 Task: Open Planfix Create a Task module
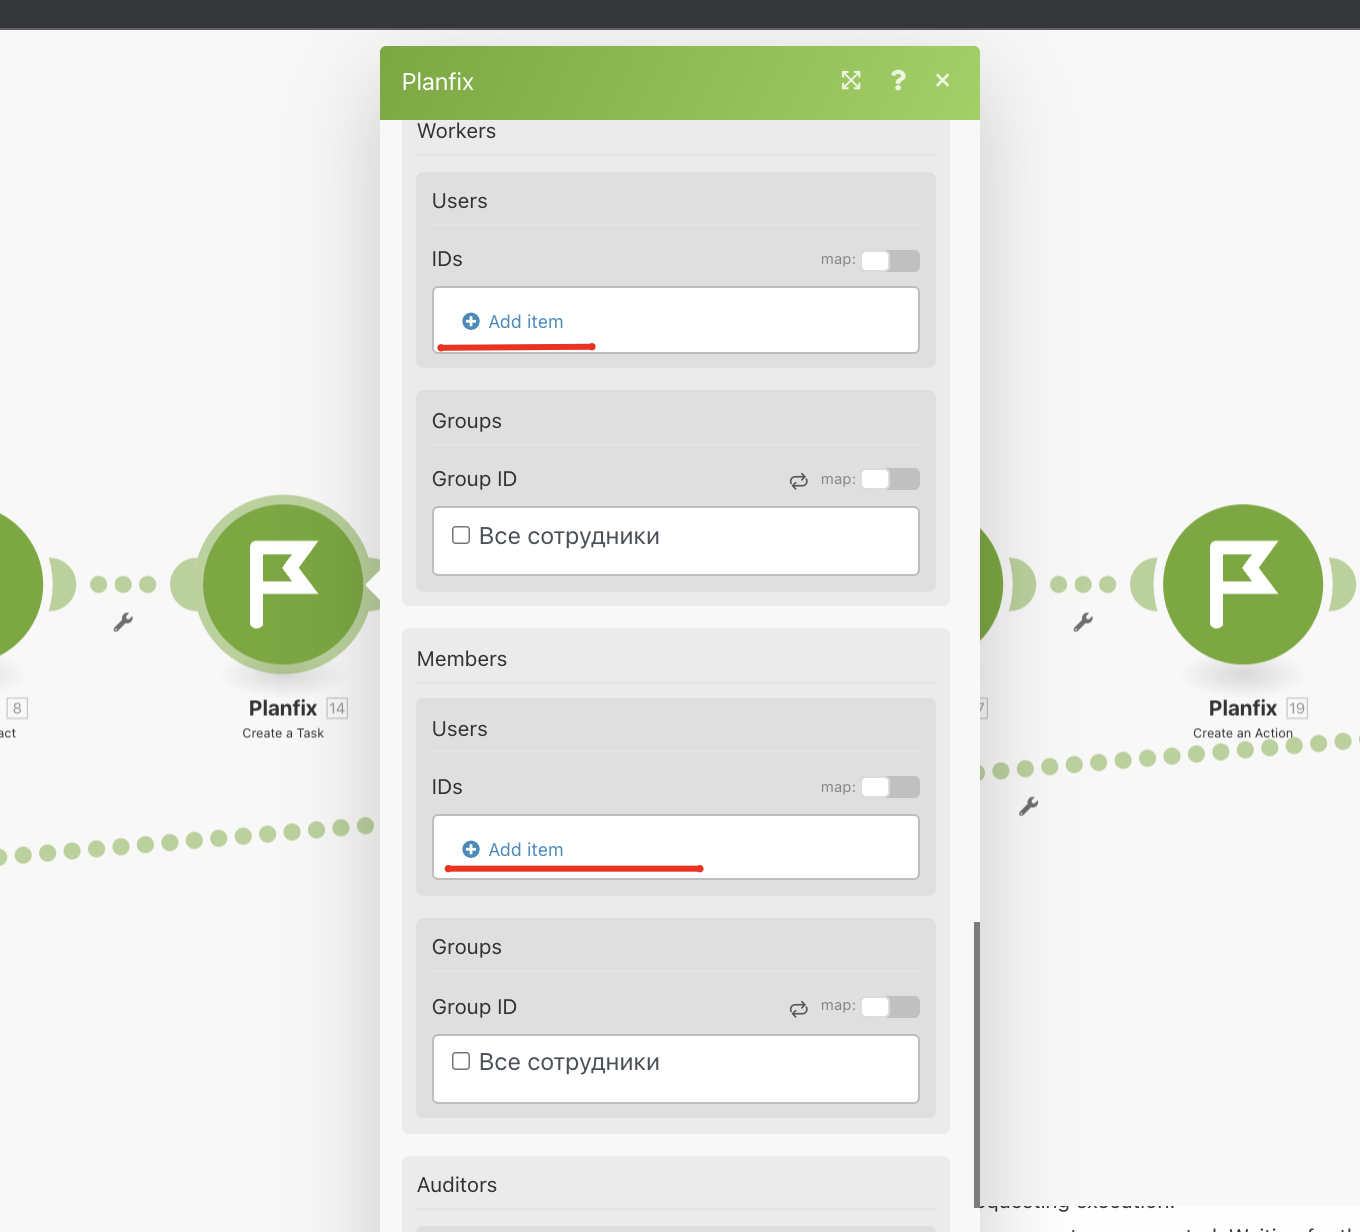283,584
